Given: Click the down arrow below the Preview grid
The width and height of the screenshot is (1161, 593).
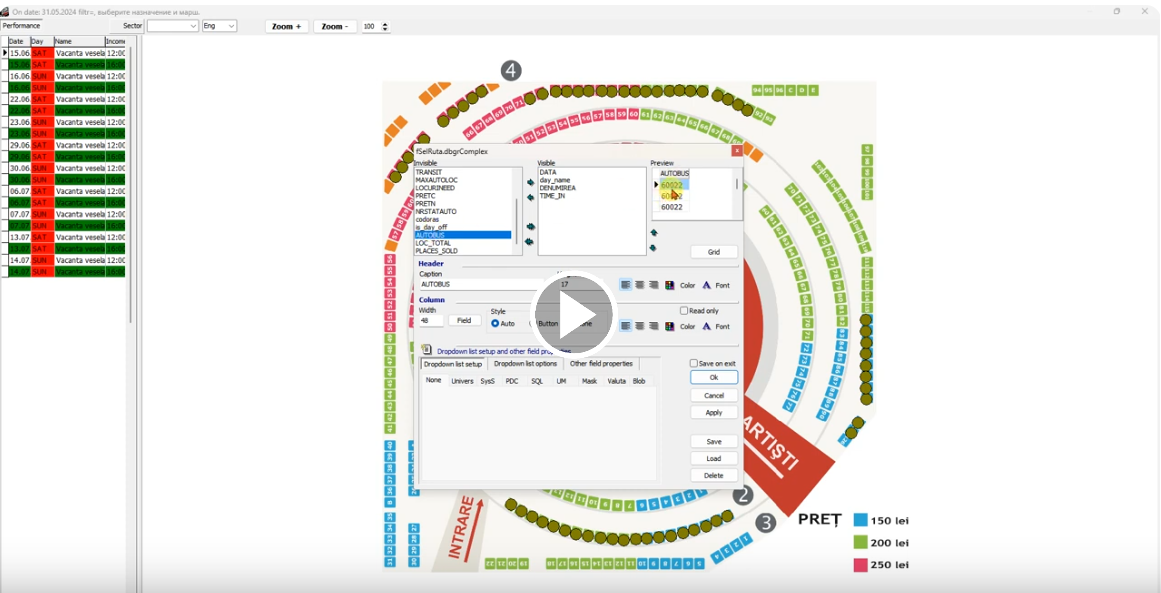Looking at the screenshot, I should point(654,248).
